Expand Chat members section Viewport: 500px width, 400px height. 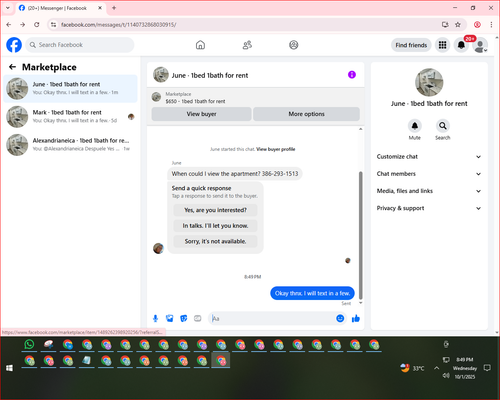[429, 174]
